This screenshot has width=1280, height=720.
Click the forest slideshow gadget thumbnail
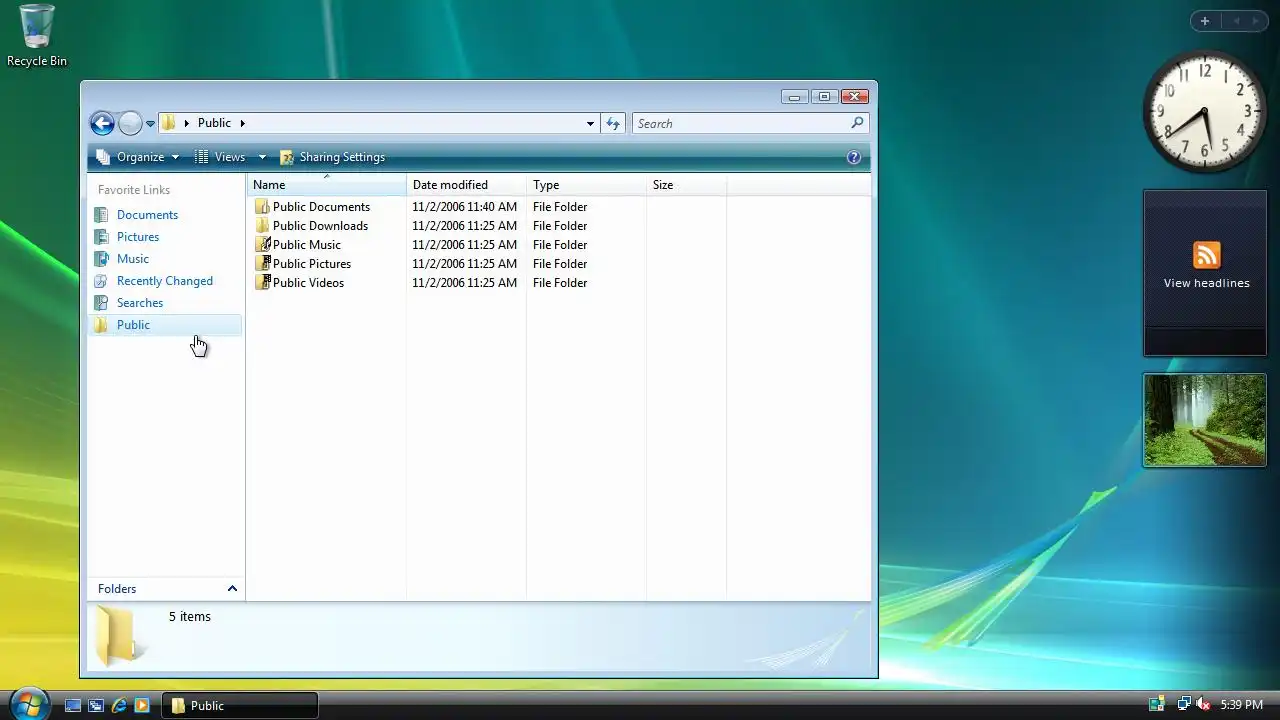(1205, 420)
